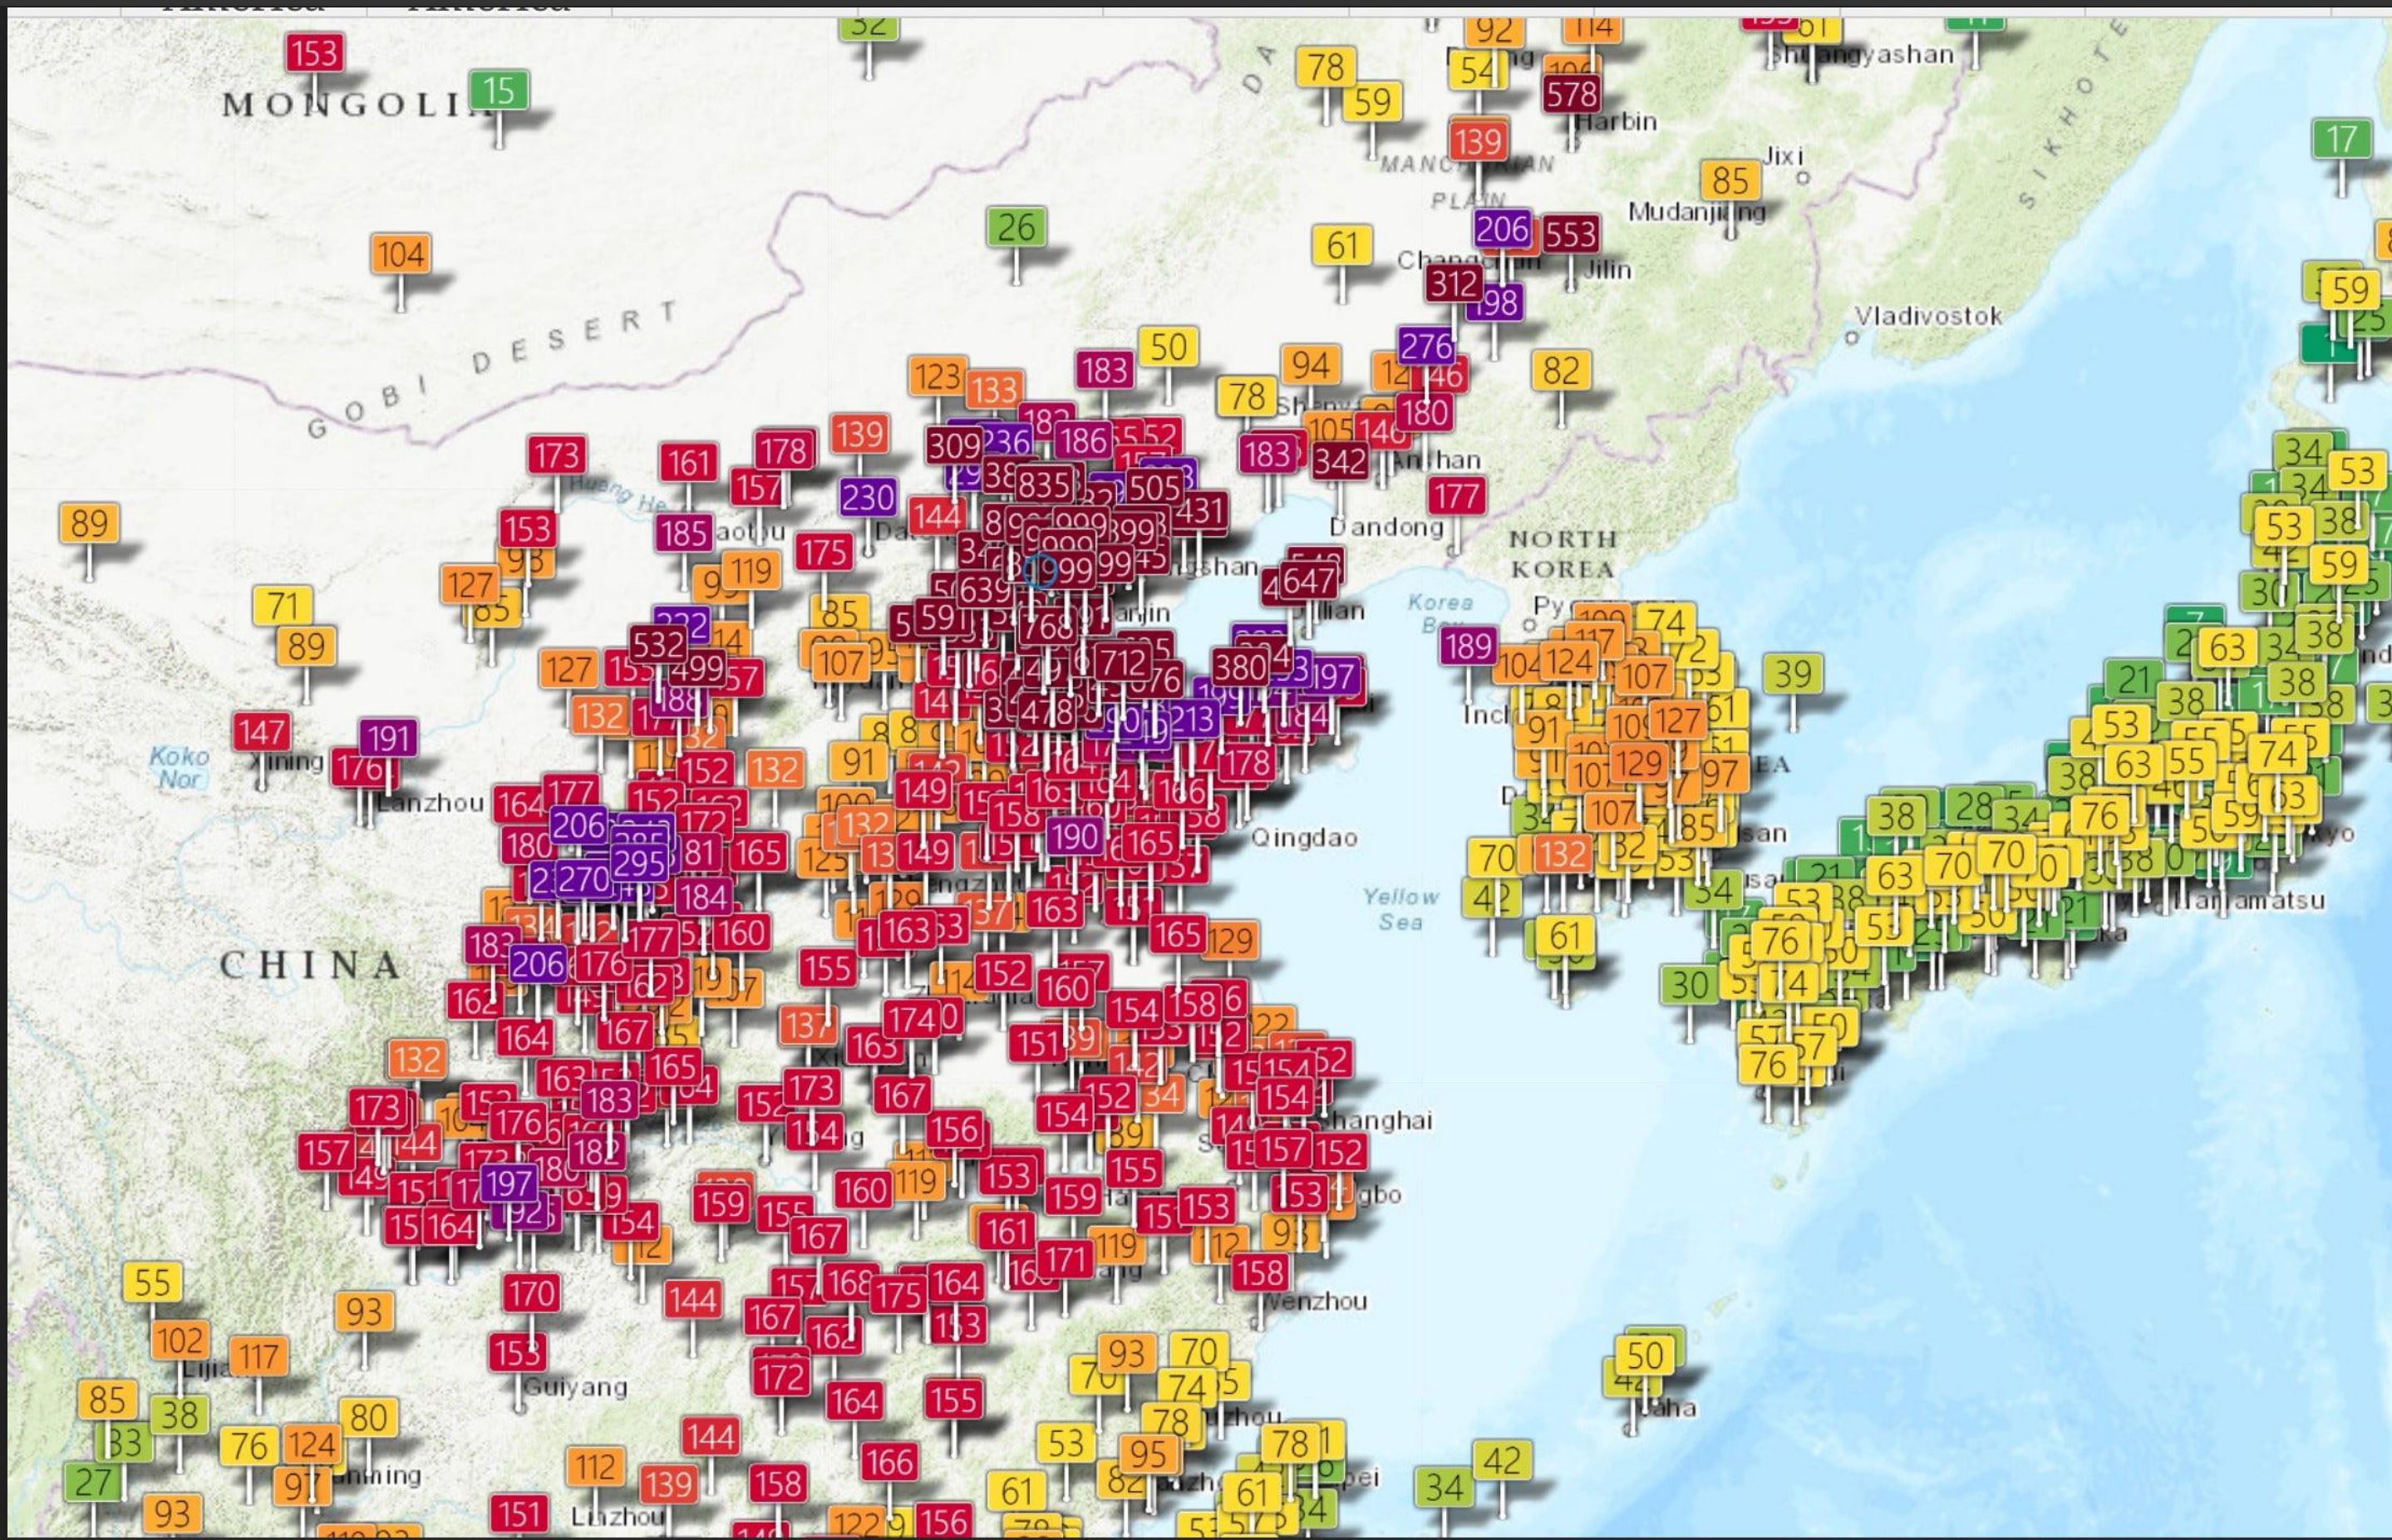2392x1540 pixels.
Task: Click the yellow 80 marker
Action: pos(368,1417)
